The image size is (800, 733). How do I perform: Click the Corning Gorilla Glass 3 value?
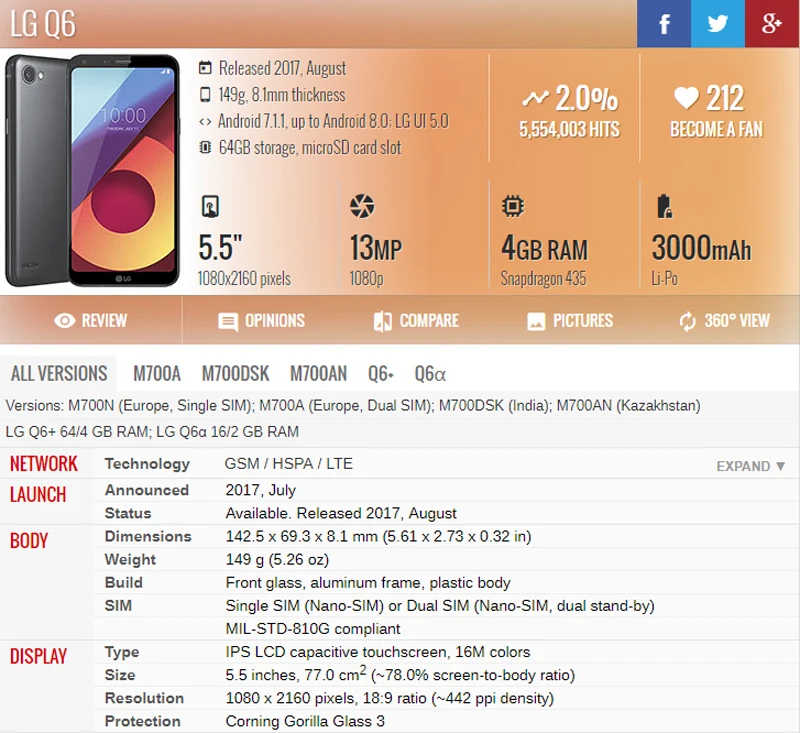(305, 721)
